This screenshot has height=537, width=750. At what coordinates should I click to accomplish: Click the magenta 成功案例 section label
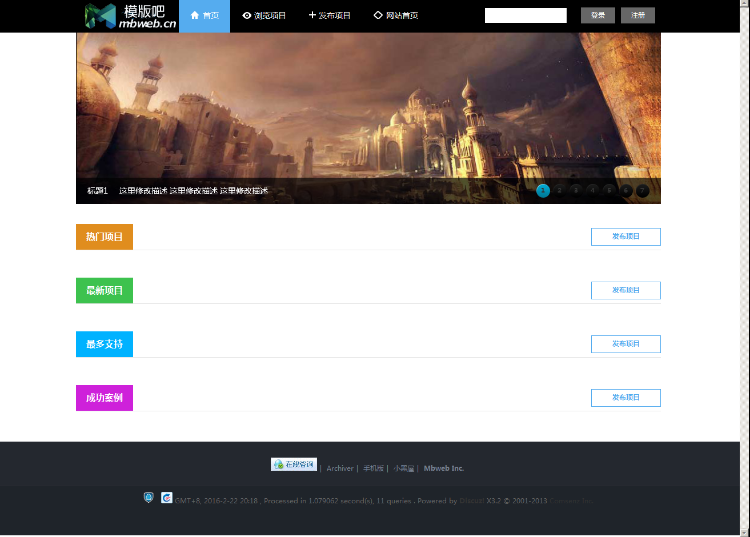click(x=104, y=398)
